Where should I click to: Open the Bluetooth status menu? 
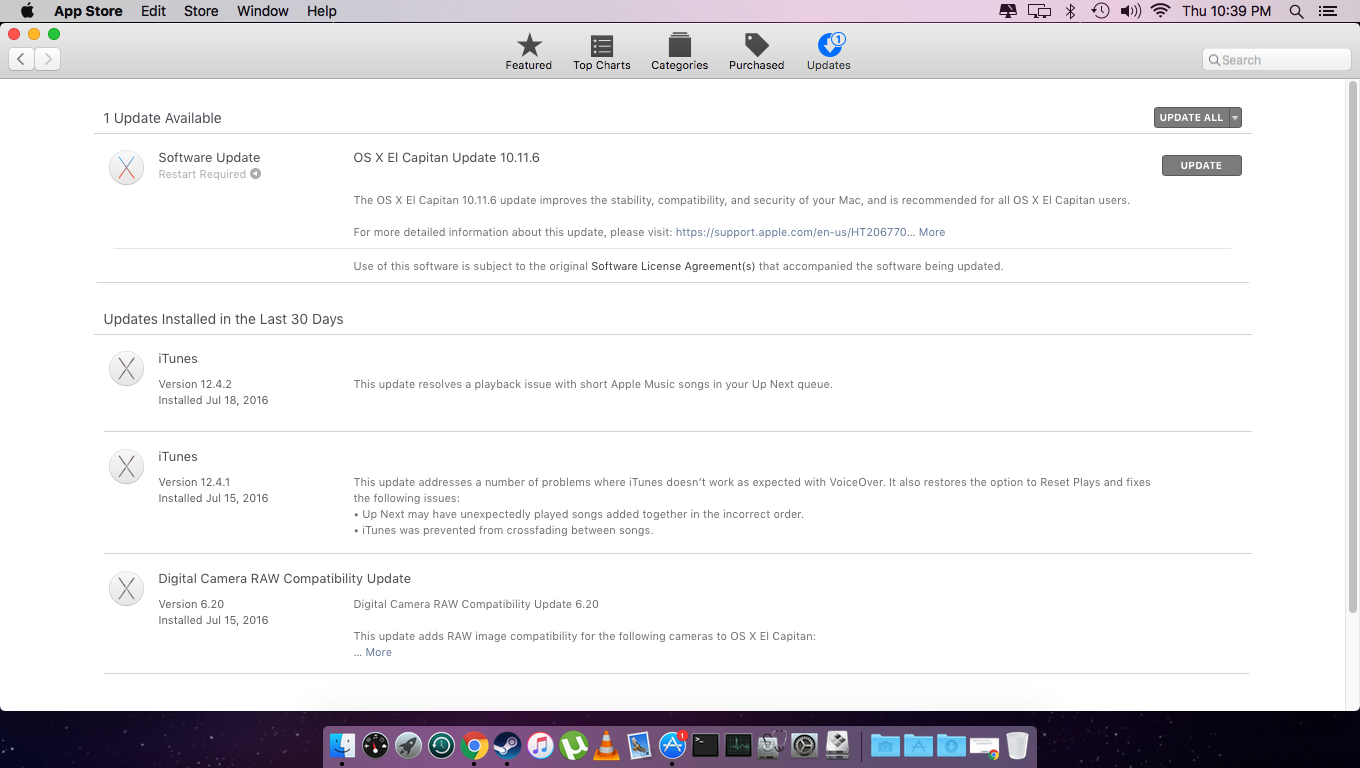[1070, 11]
